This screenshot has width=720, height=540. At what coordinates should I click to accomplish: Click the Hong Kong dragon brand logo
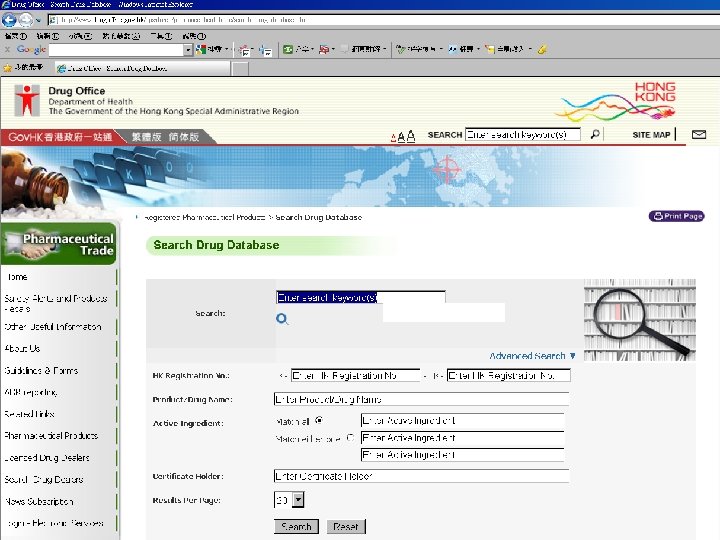[616, 101]
